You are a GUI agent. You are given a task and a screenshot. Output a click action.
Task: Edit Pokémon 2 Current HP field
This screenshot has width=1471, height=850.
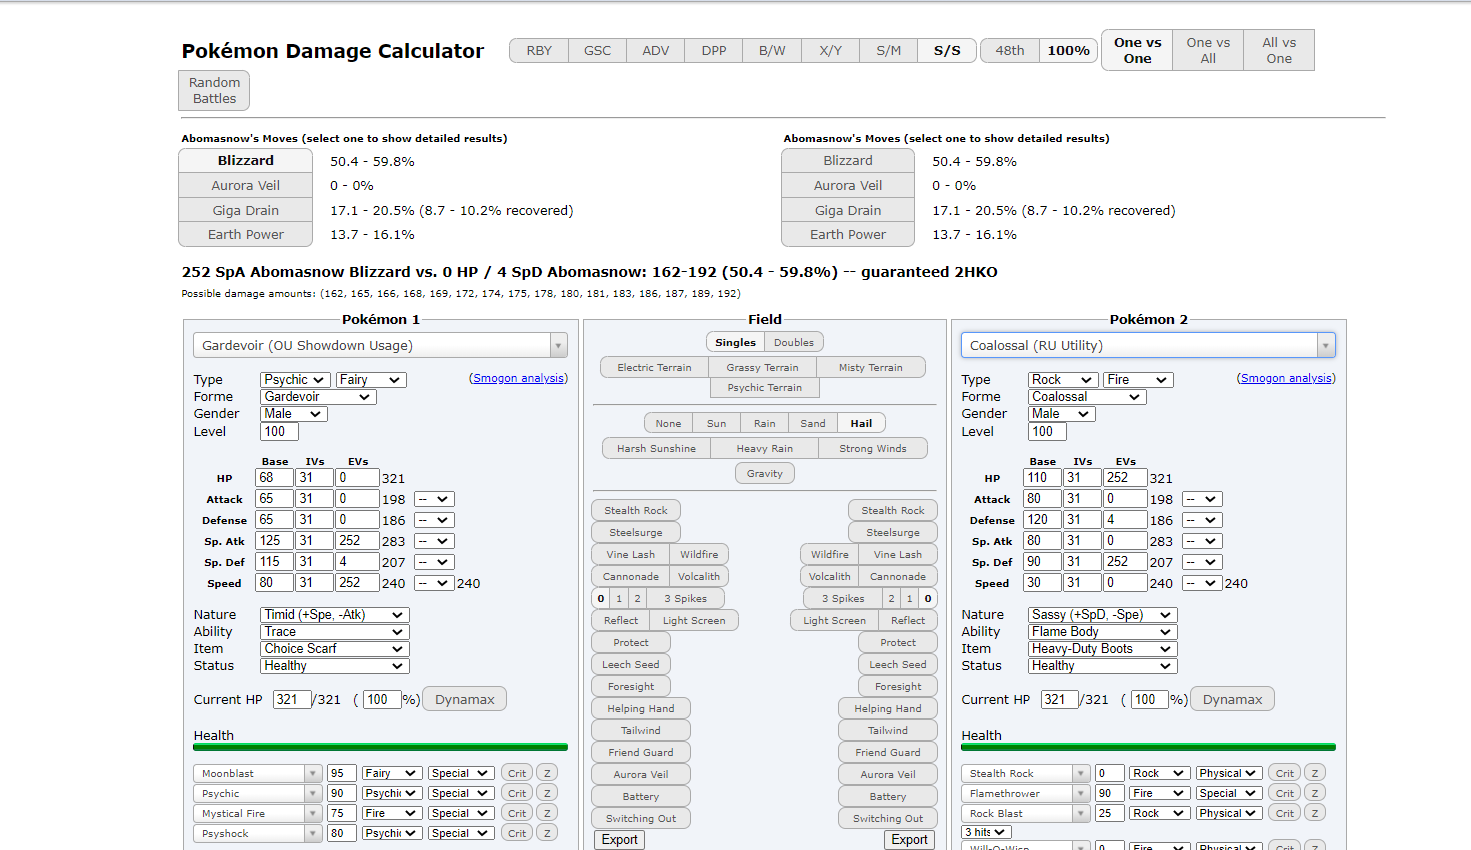point(1059,699)
